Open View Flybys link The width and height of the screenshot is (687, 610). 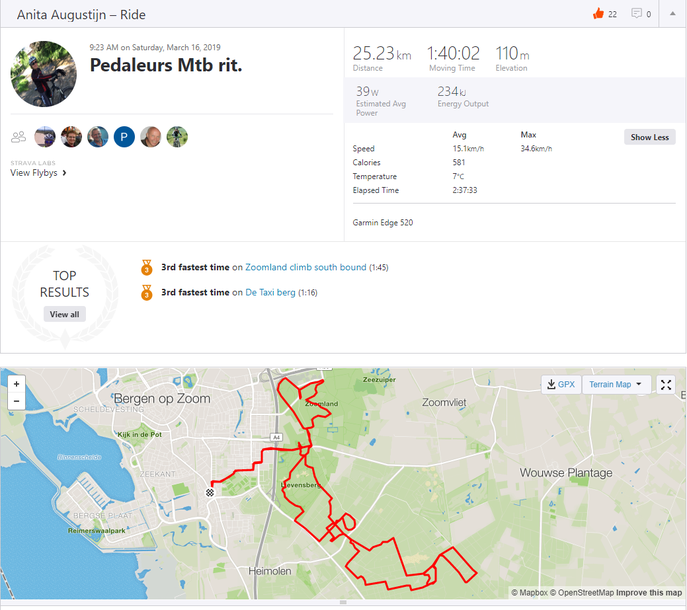point(38,173)
